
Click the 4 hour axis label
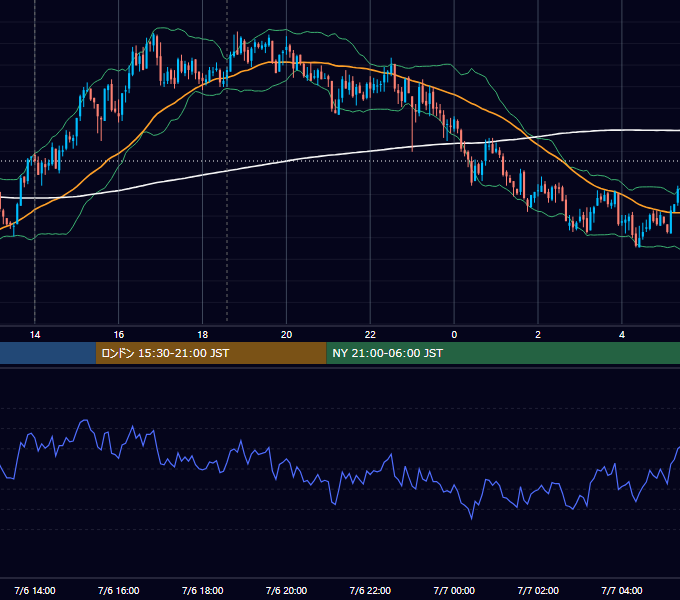[x=622, y=335]
